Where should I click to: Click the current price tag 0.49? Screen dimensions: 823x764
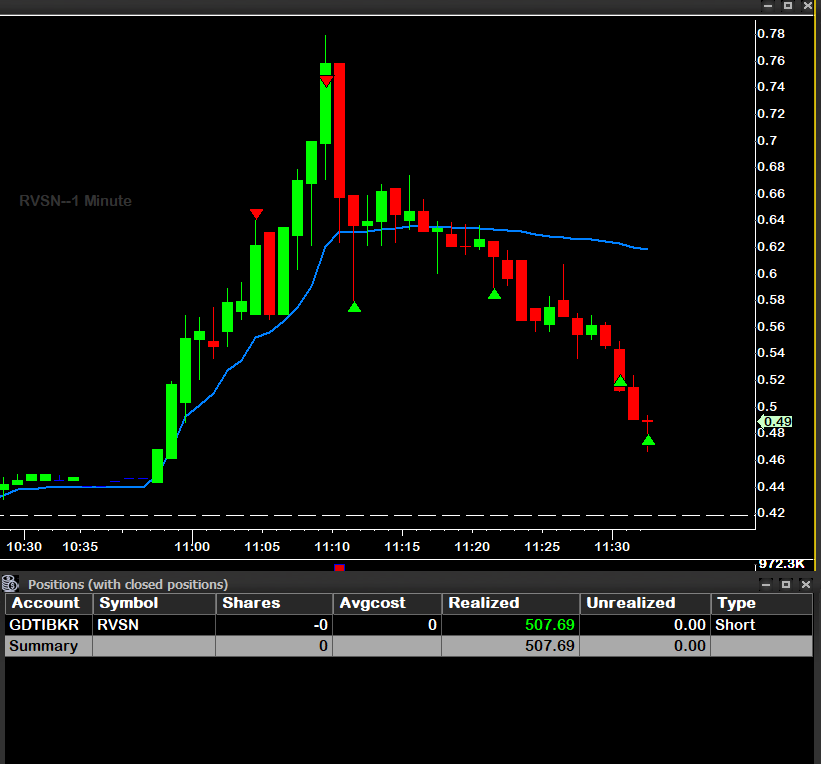coord(776,421)
